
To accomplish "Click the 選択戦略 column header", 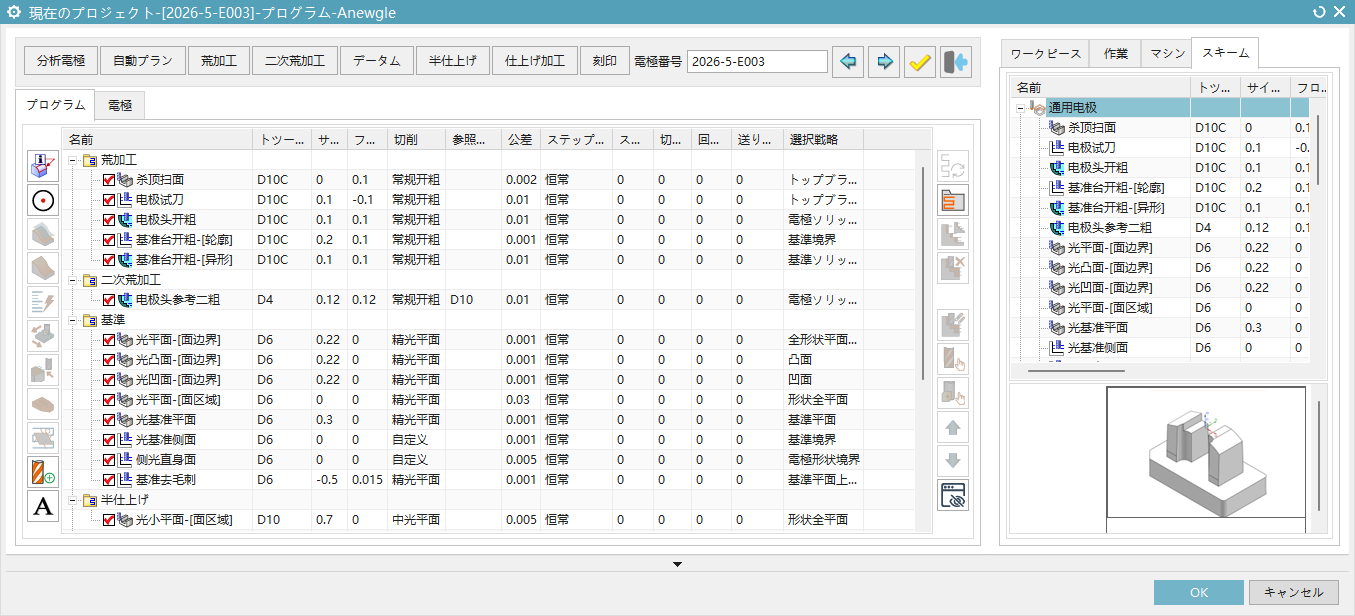I will coord(823,139).
